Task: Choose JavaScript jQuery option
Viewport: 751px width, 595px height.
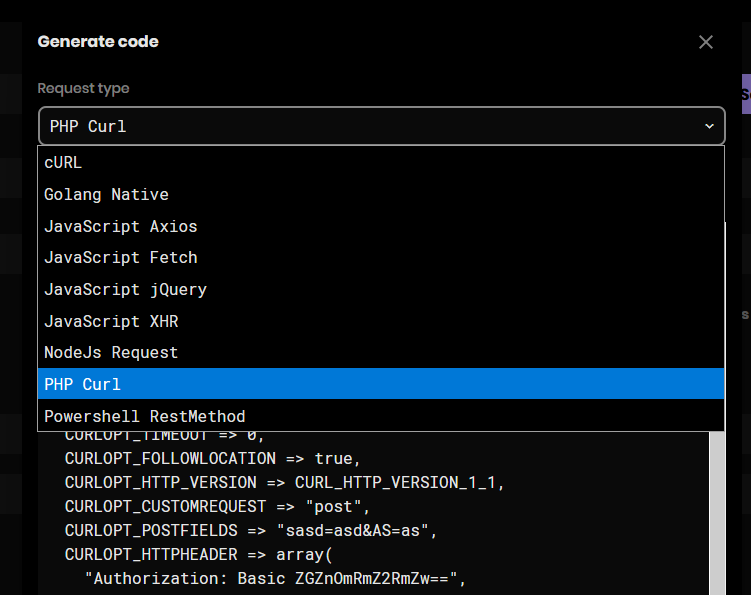Action: coord(381,289)
